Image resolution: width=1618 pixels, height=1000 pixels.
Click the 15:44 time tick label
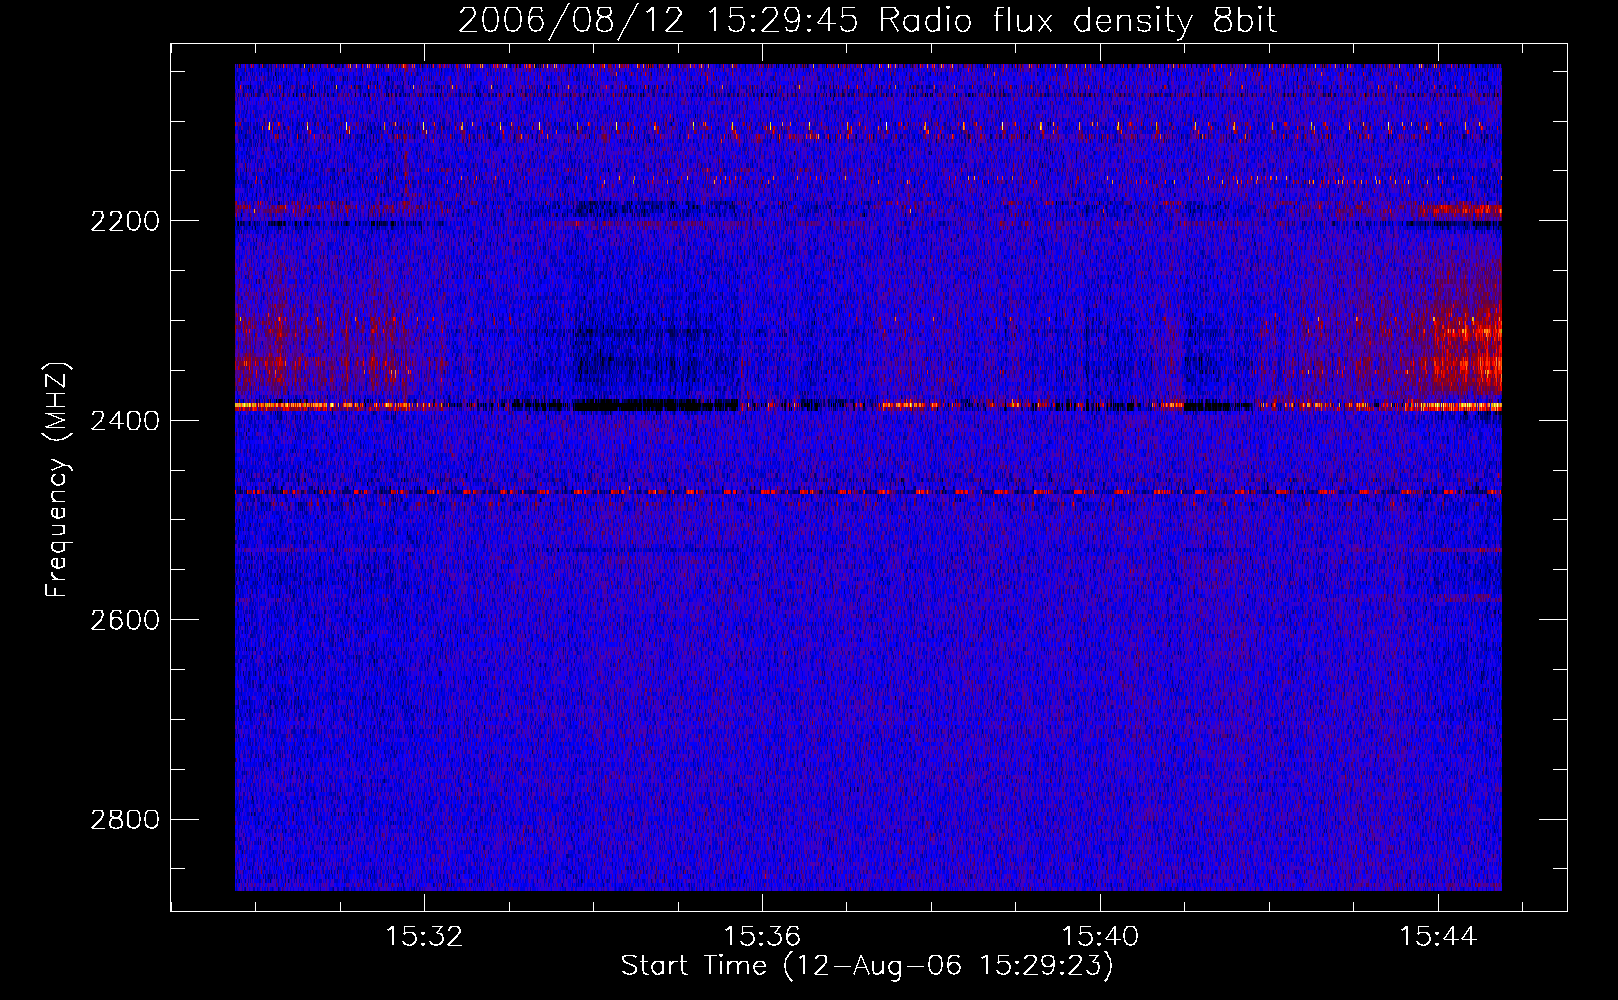tap(1438, 937)
